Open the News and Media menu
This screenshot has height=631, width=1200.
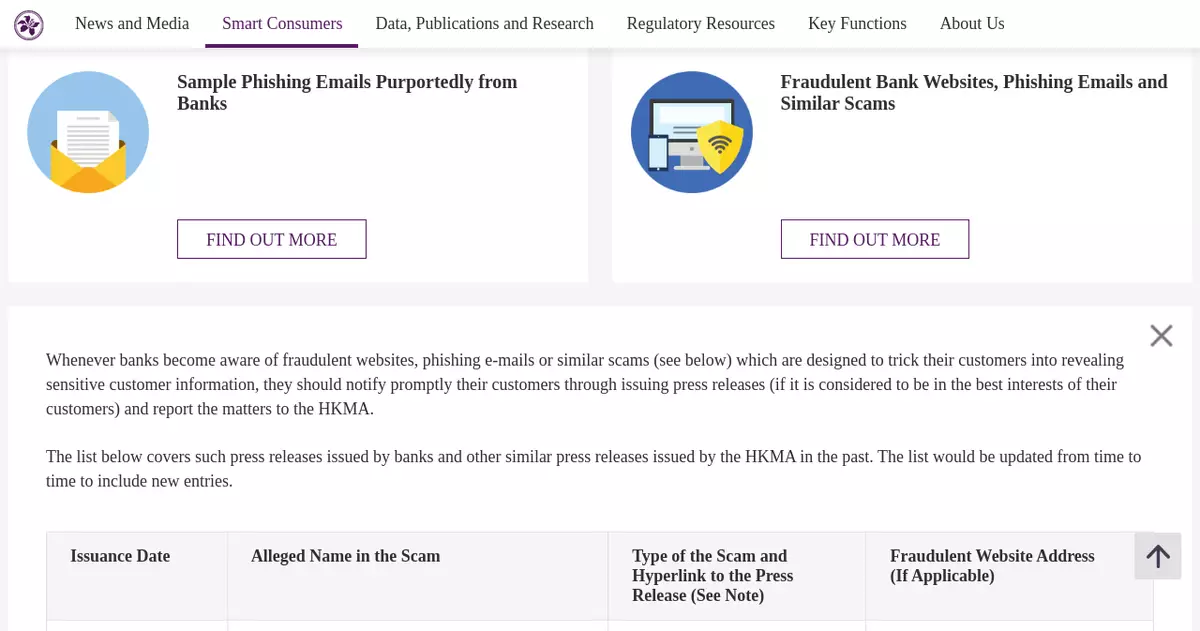(132, 24)
